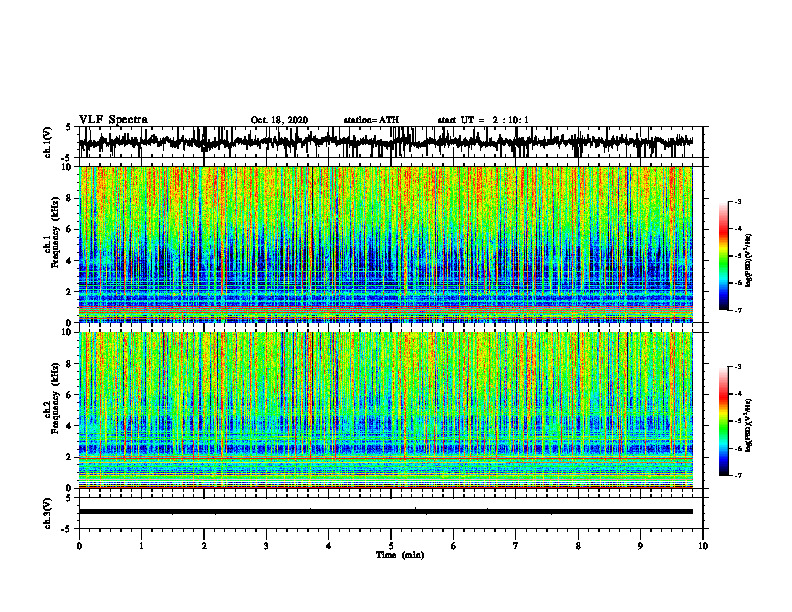Click the "8" kHz tick on ch.2 frequency axis
The height and width of the screenshot is (612, 792).
click(69, 364)
